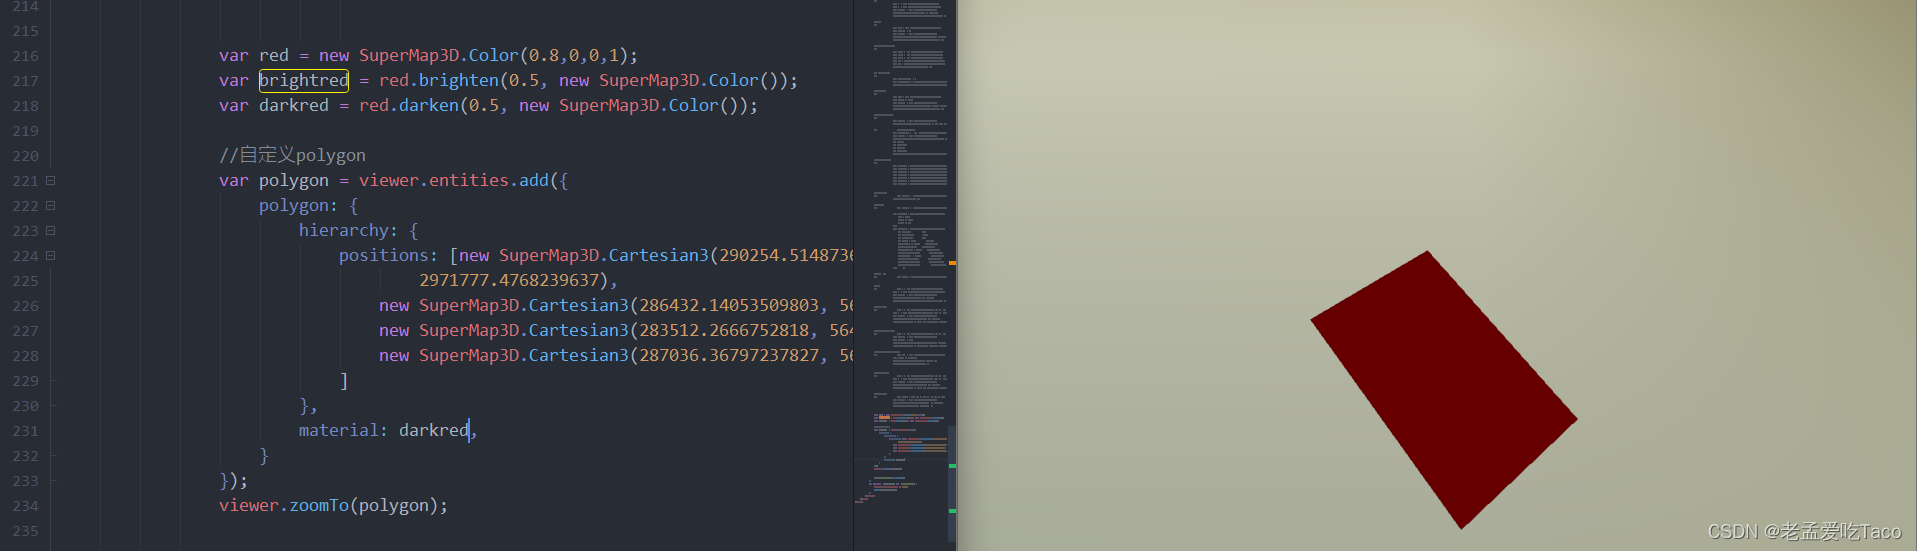Click line number 220 in the gutter
The height and width of the screenshot is (551, 1917).
26,156
